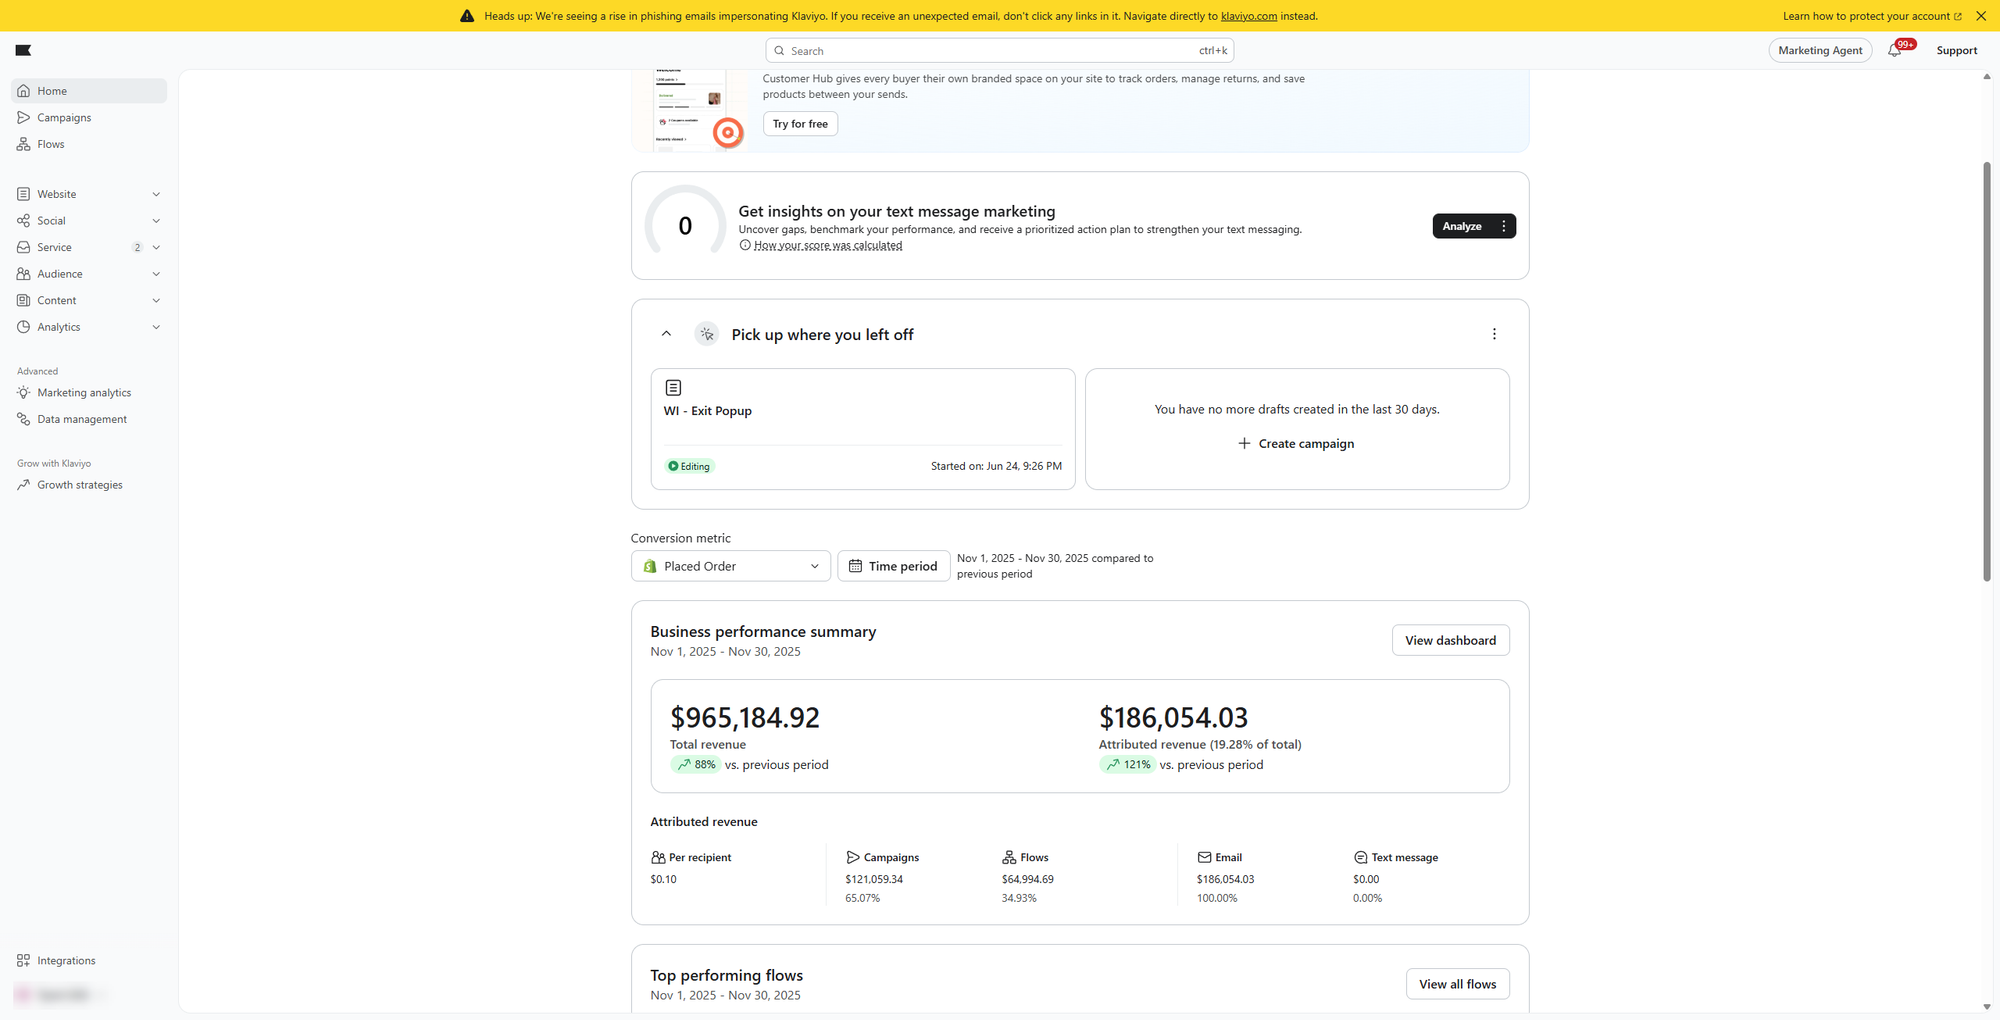Click View dashboard button

[x=1450, y=640]
